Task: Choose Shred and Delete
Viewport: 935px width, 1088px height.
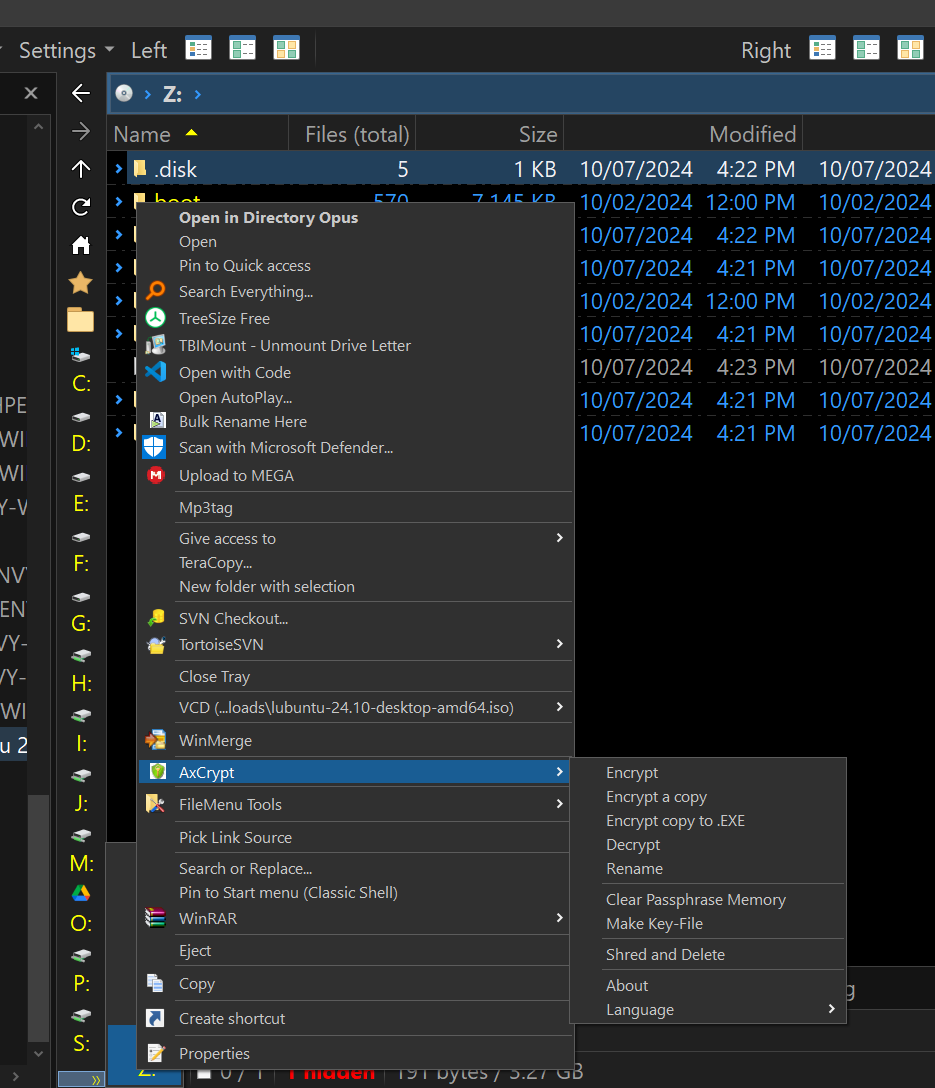Action: [665, 955]
